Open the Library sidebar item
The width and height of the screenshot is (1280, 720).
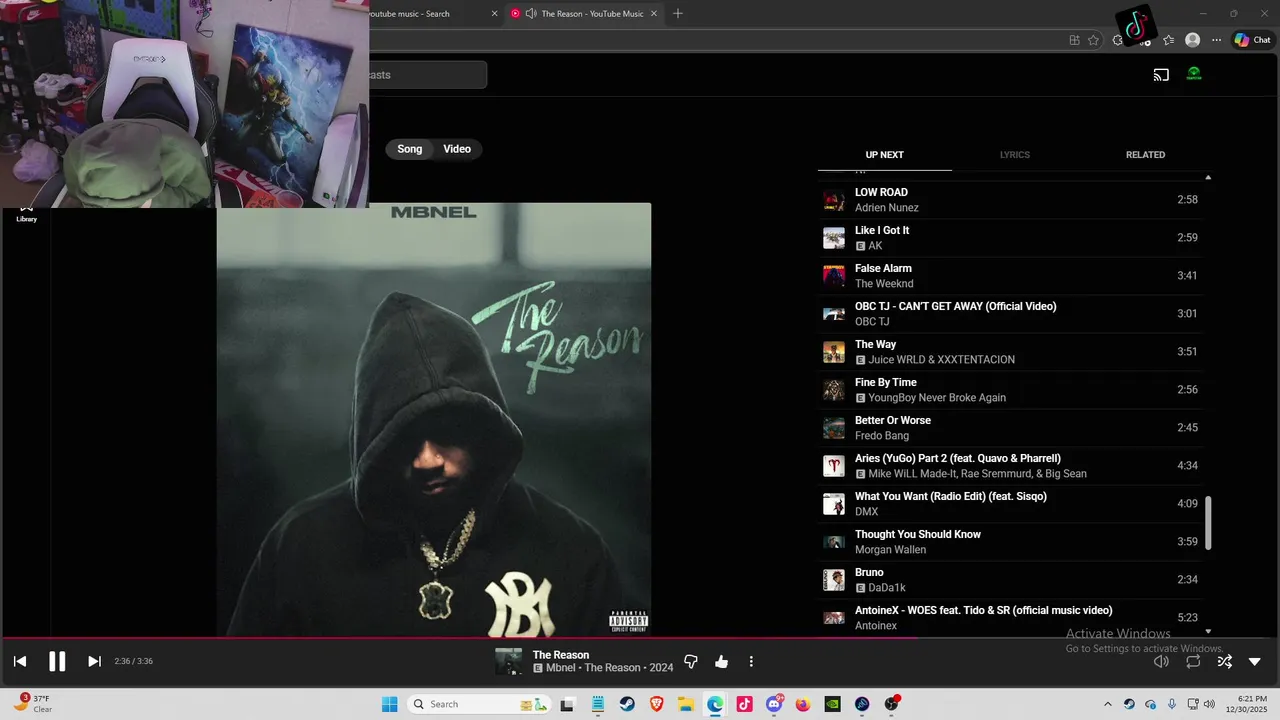(x=26, y=214)
